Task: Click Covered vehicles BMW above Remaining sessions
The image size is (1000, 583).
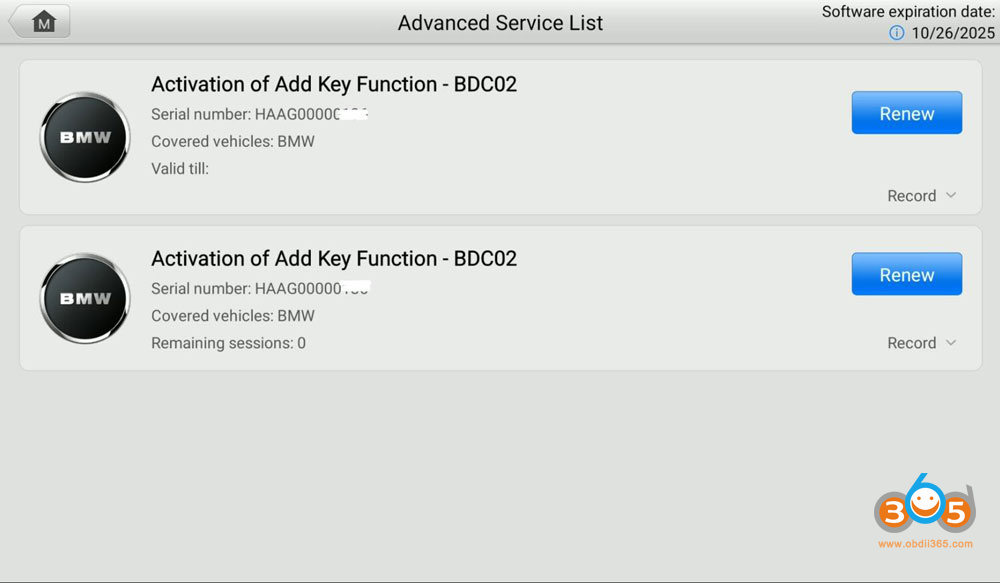Action: coord(233,316)
